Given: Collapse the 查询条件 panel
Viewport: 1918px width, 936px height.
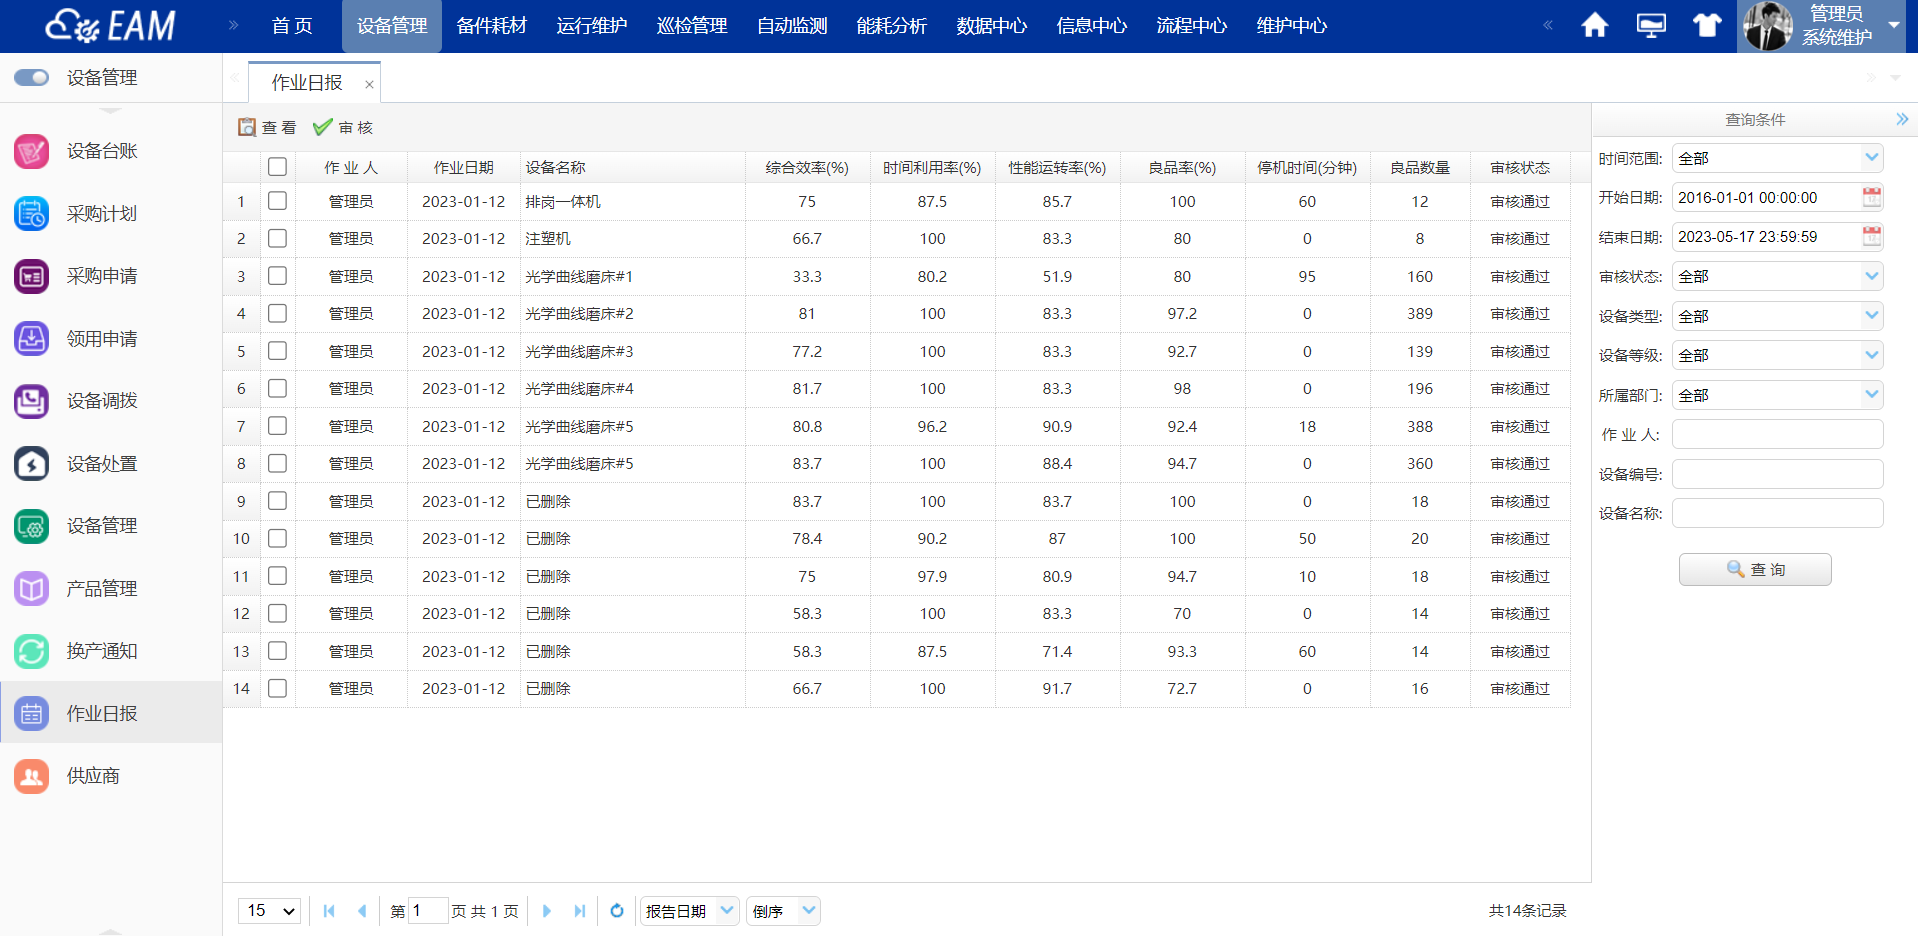Looking at the screenshot, I should coord(1901,119).
